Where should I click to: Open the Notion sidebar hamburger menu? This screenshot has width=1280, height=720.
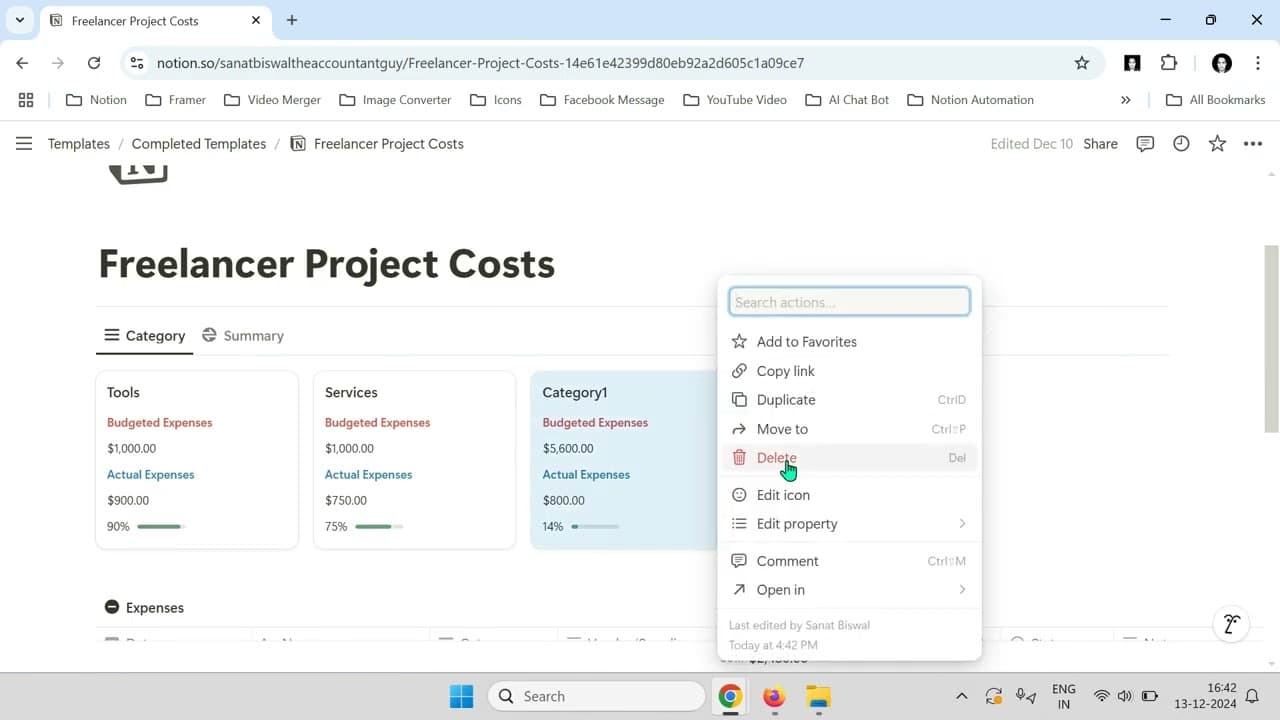[x=24, y=144]
